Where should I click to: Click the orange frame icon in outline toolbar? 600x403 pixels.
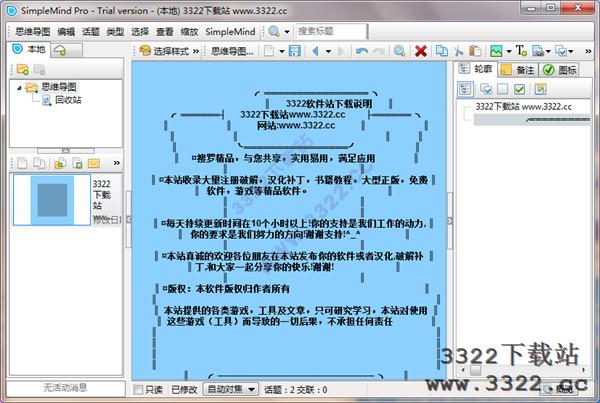pos(540,89)
